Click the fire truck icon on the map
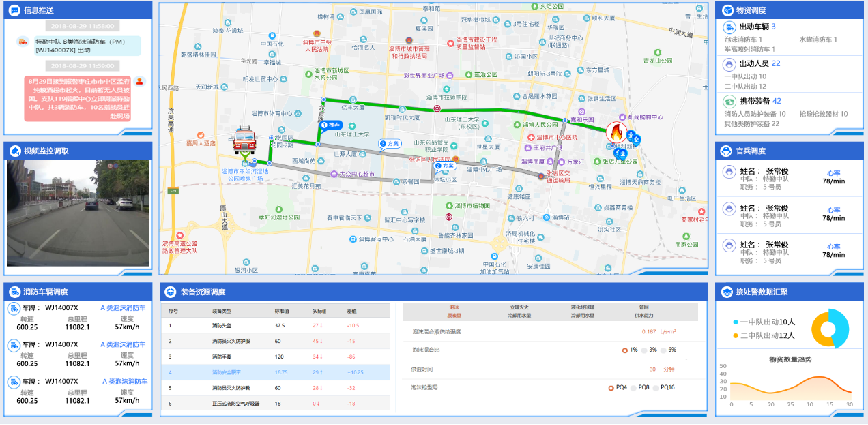 (244, 142)
